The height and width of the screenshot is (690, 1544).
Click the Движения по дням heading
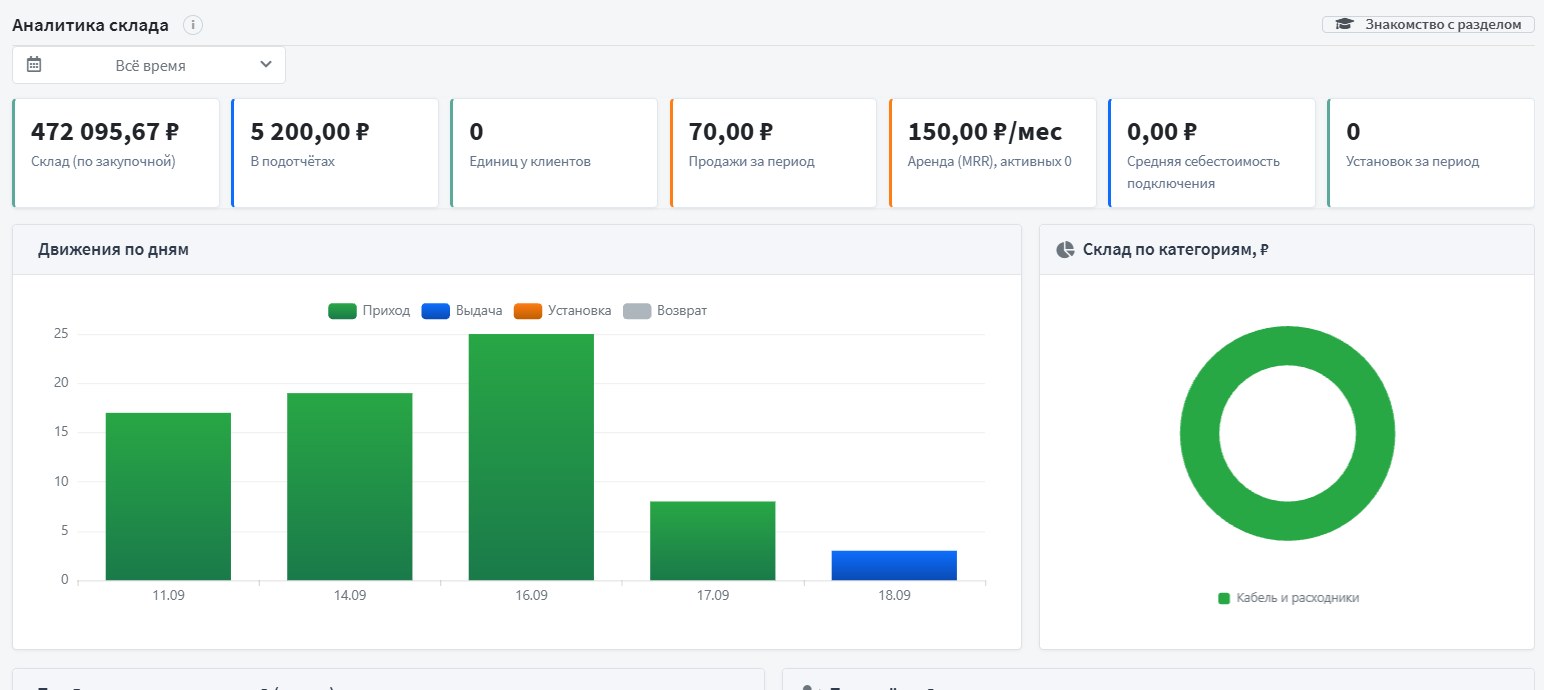(113, 250)
